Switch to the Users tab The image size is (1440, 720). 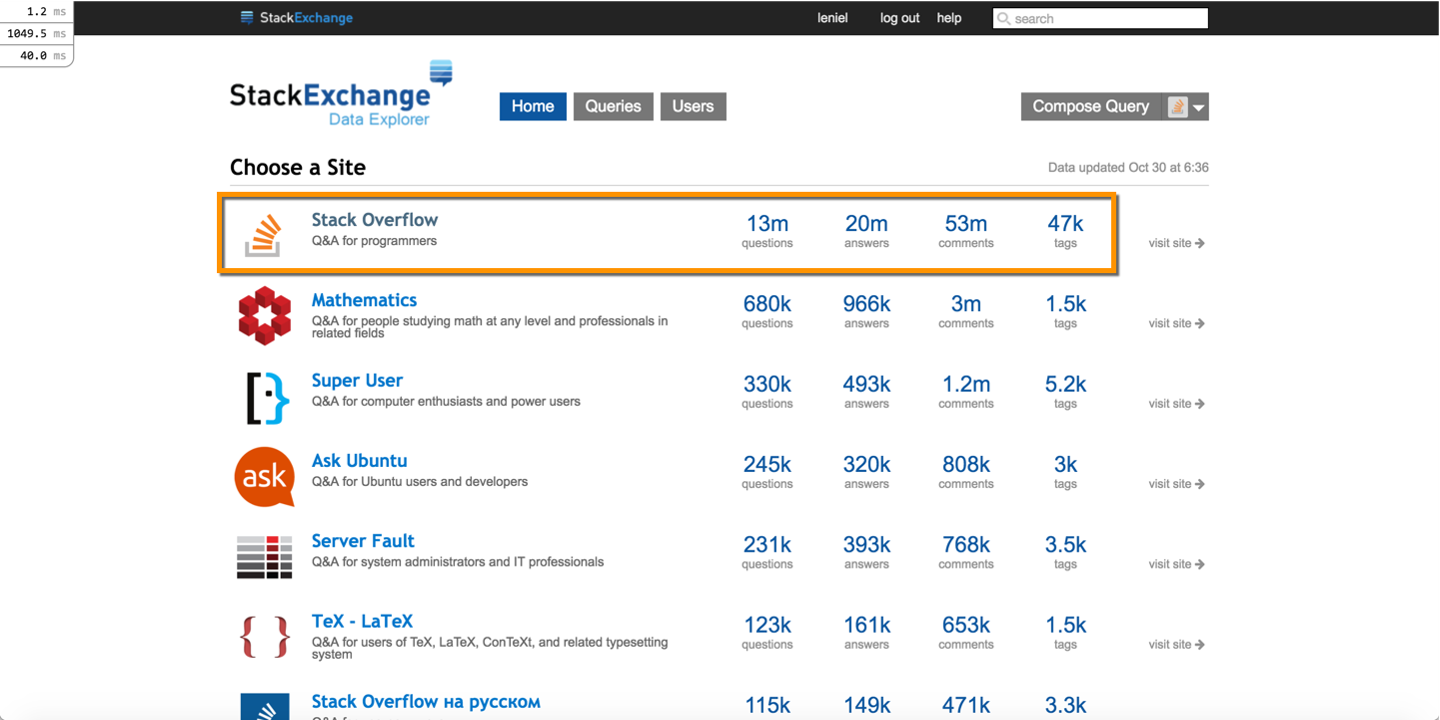click(693, 106)
